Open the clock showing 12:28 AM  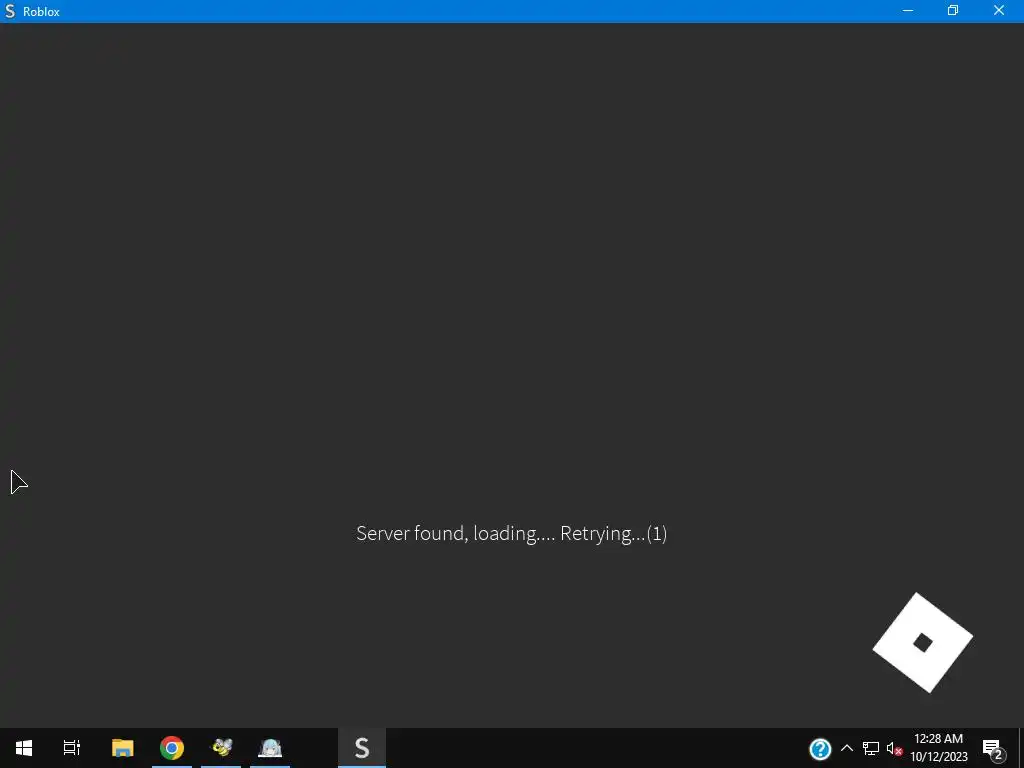[x=938, y=748]
